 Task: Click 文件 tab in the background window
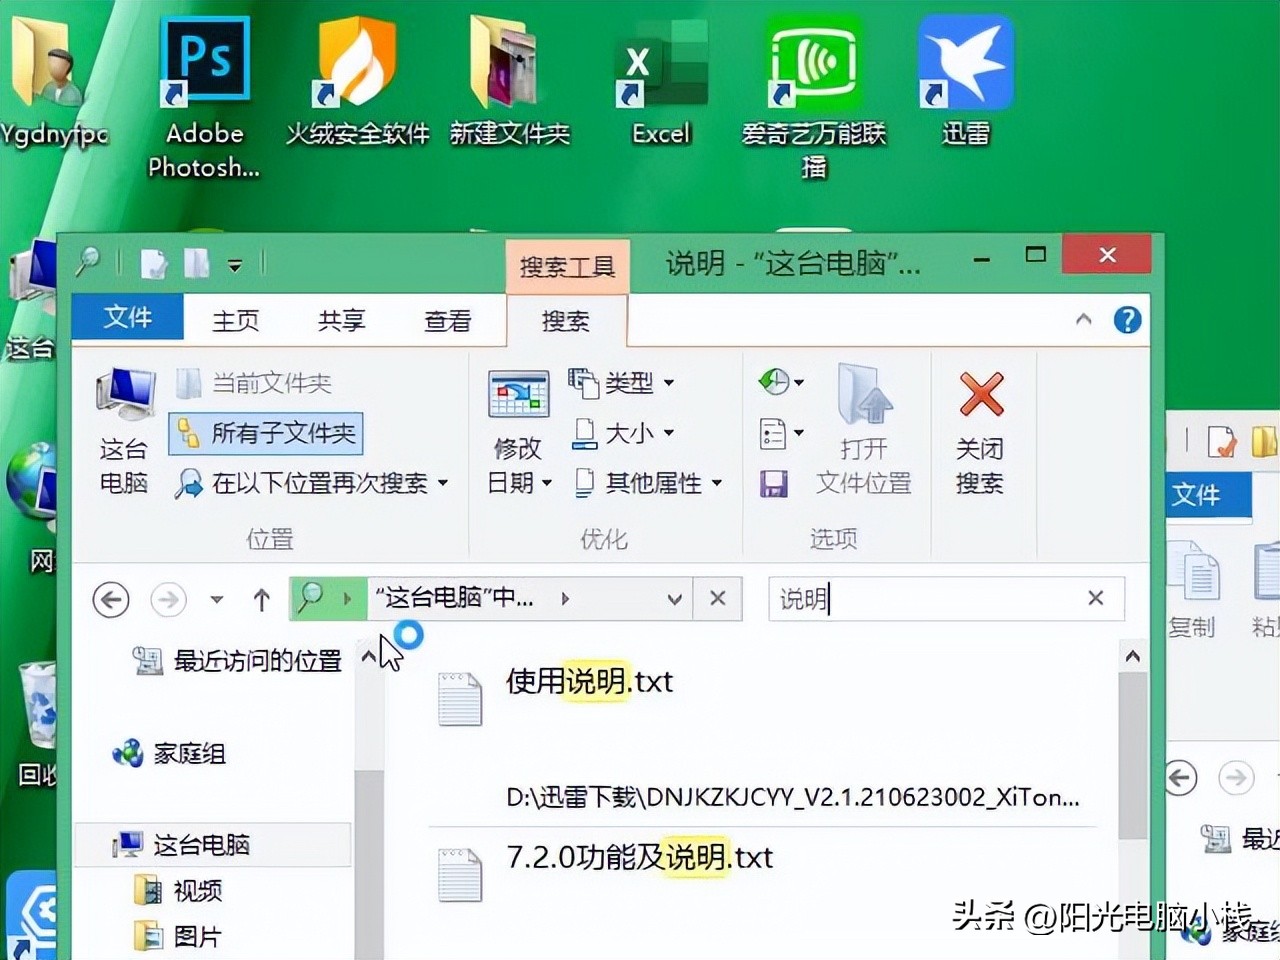coord(1208,495)
